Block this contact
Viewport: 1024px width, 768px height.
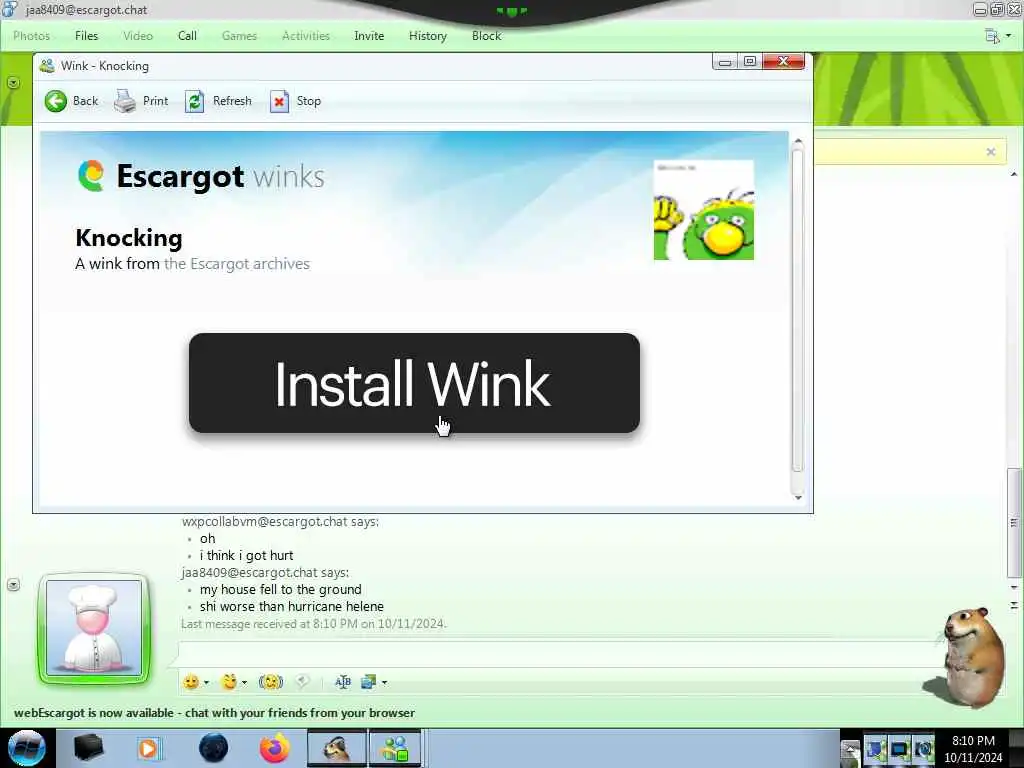pos(487,36)
